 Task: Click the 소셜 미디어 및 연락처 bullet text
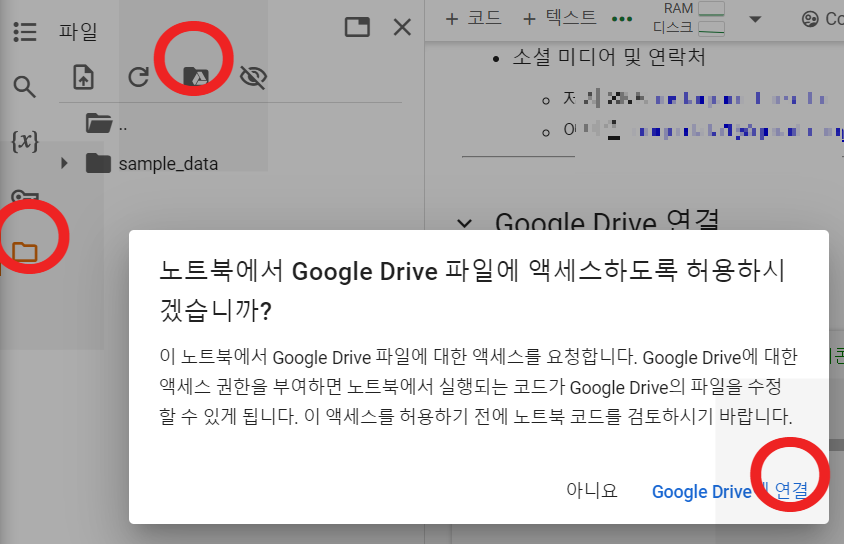(609, 57)
